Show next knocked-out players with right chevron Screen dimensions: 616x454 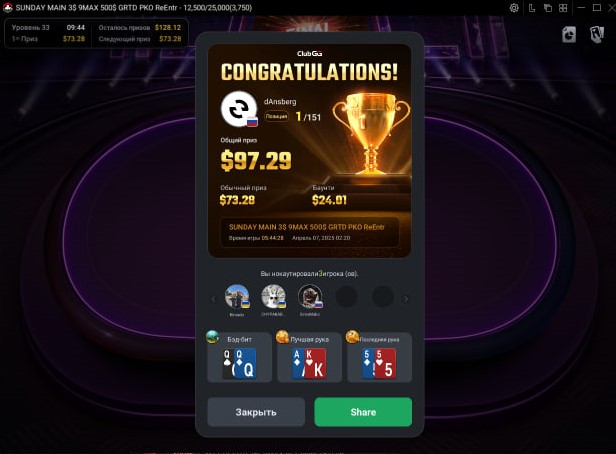point(406,299)
